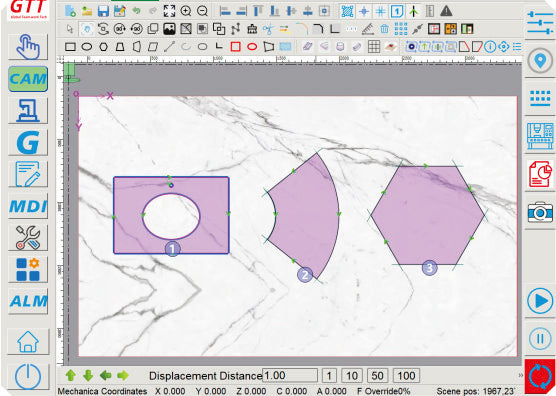Move the shape up with the green up arrow
Image resolution: width=556 pixels, height=396 pixels.
click(x=71, y=375)
